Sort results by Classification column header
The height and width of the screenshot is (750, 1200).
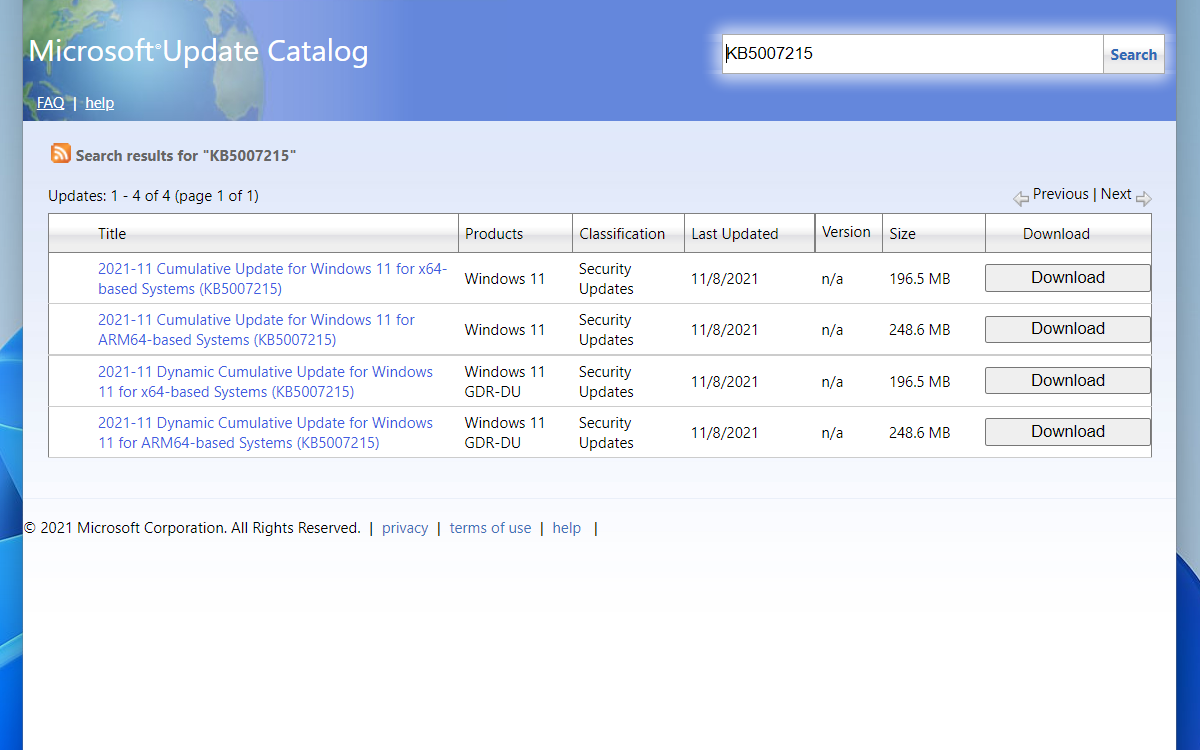click(621, 234)
